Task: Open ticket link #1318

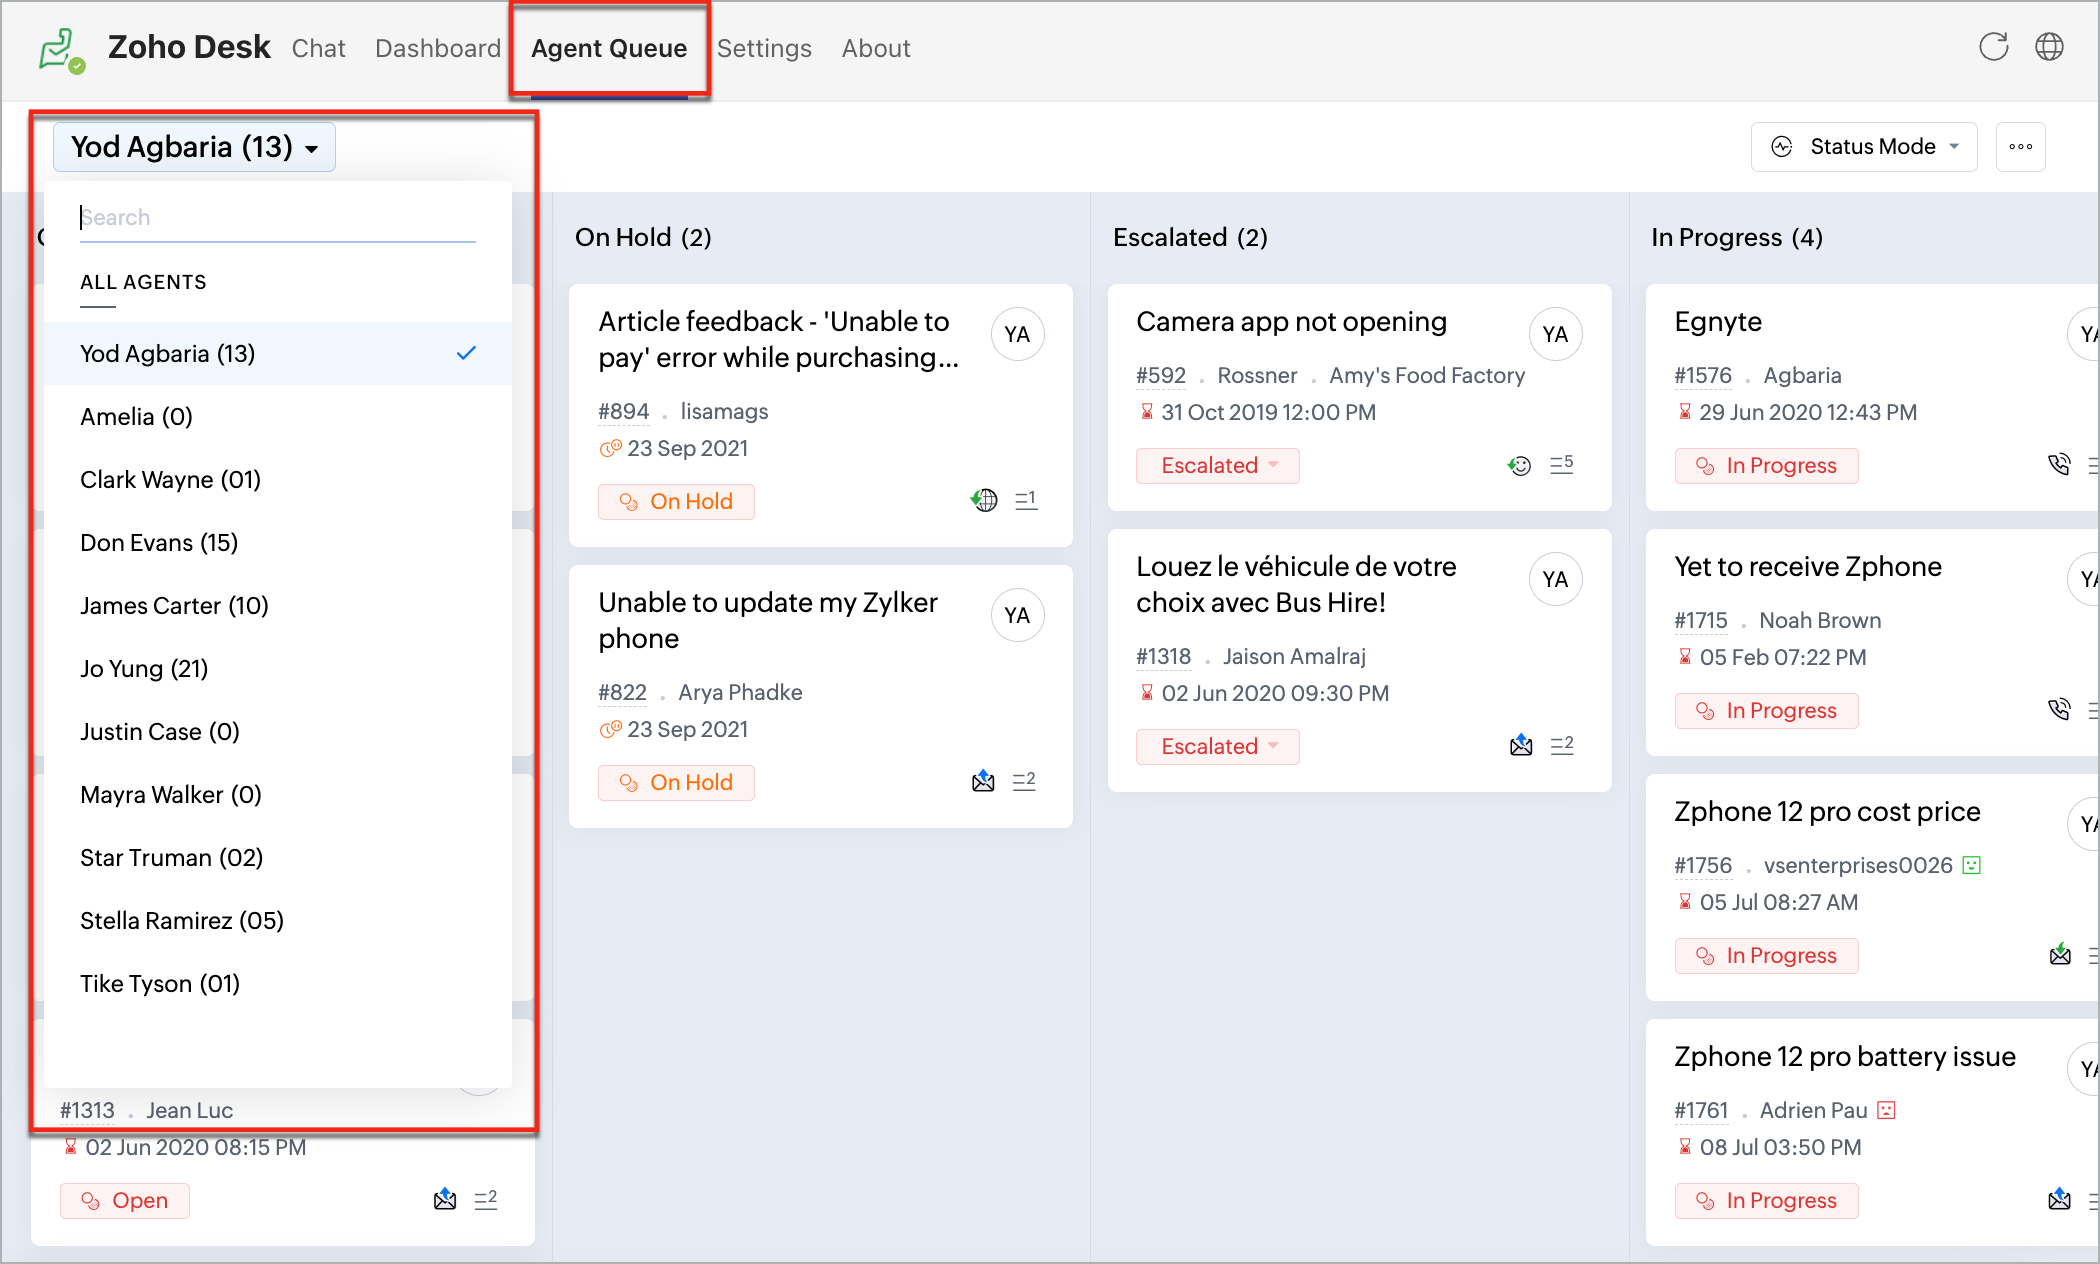Action: tap(1163, 657)
